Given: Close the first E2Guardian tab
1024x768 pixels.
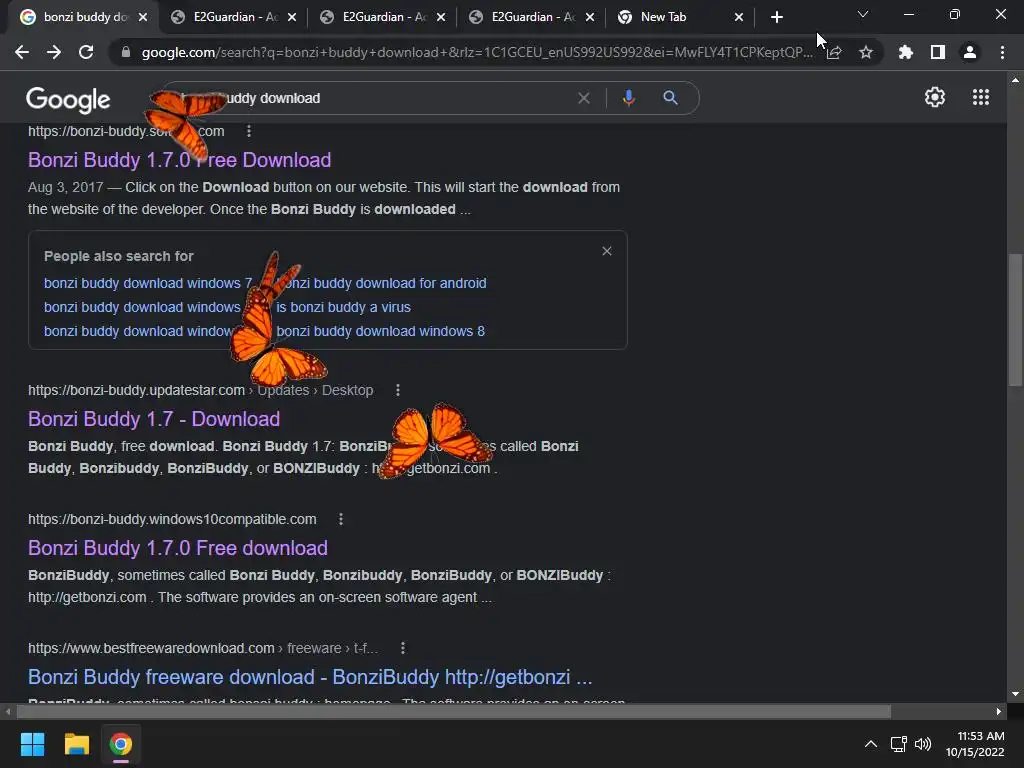Looking at the screenshot, I should coord(292,17).
